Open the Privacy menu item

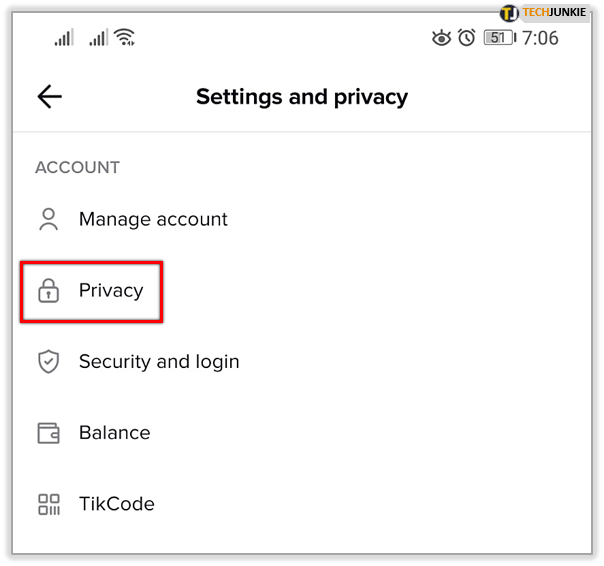pyautogui.click(x=111, y=291)
